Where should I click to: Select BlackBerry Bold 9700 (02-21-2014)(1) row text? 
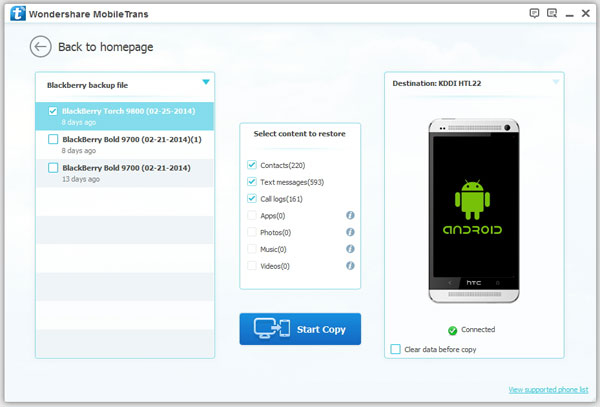(132, 139)
